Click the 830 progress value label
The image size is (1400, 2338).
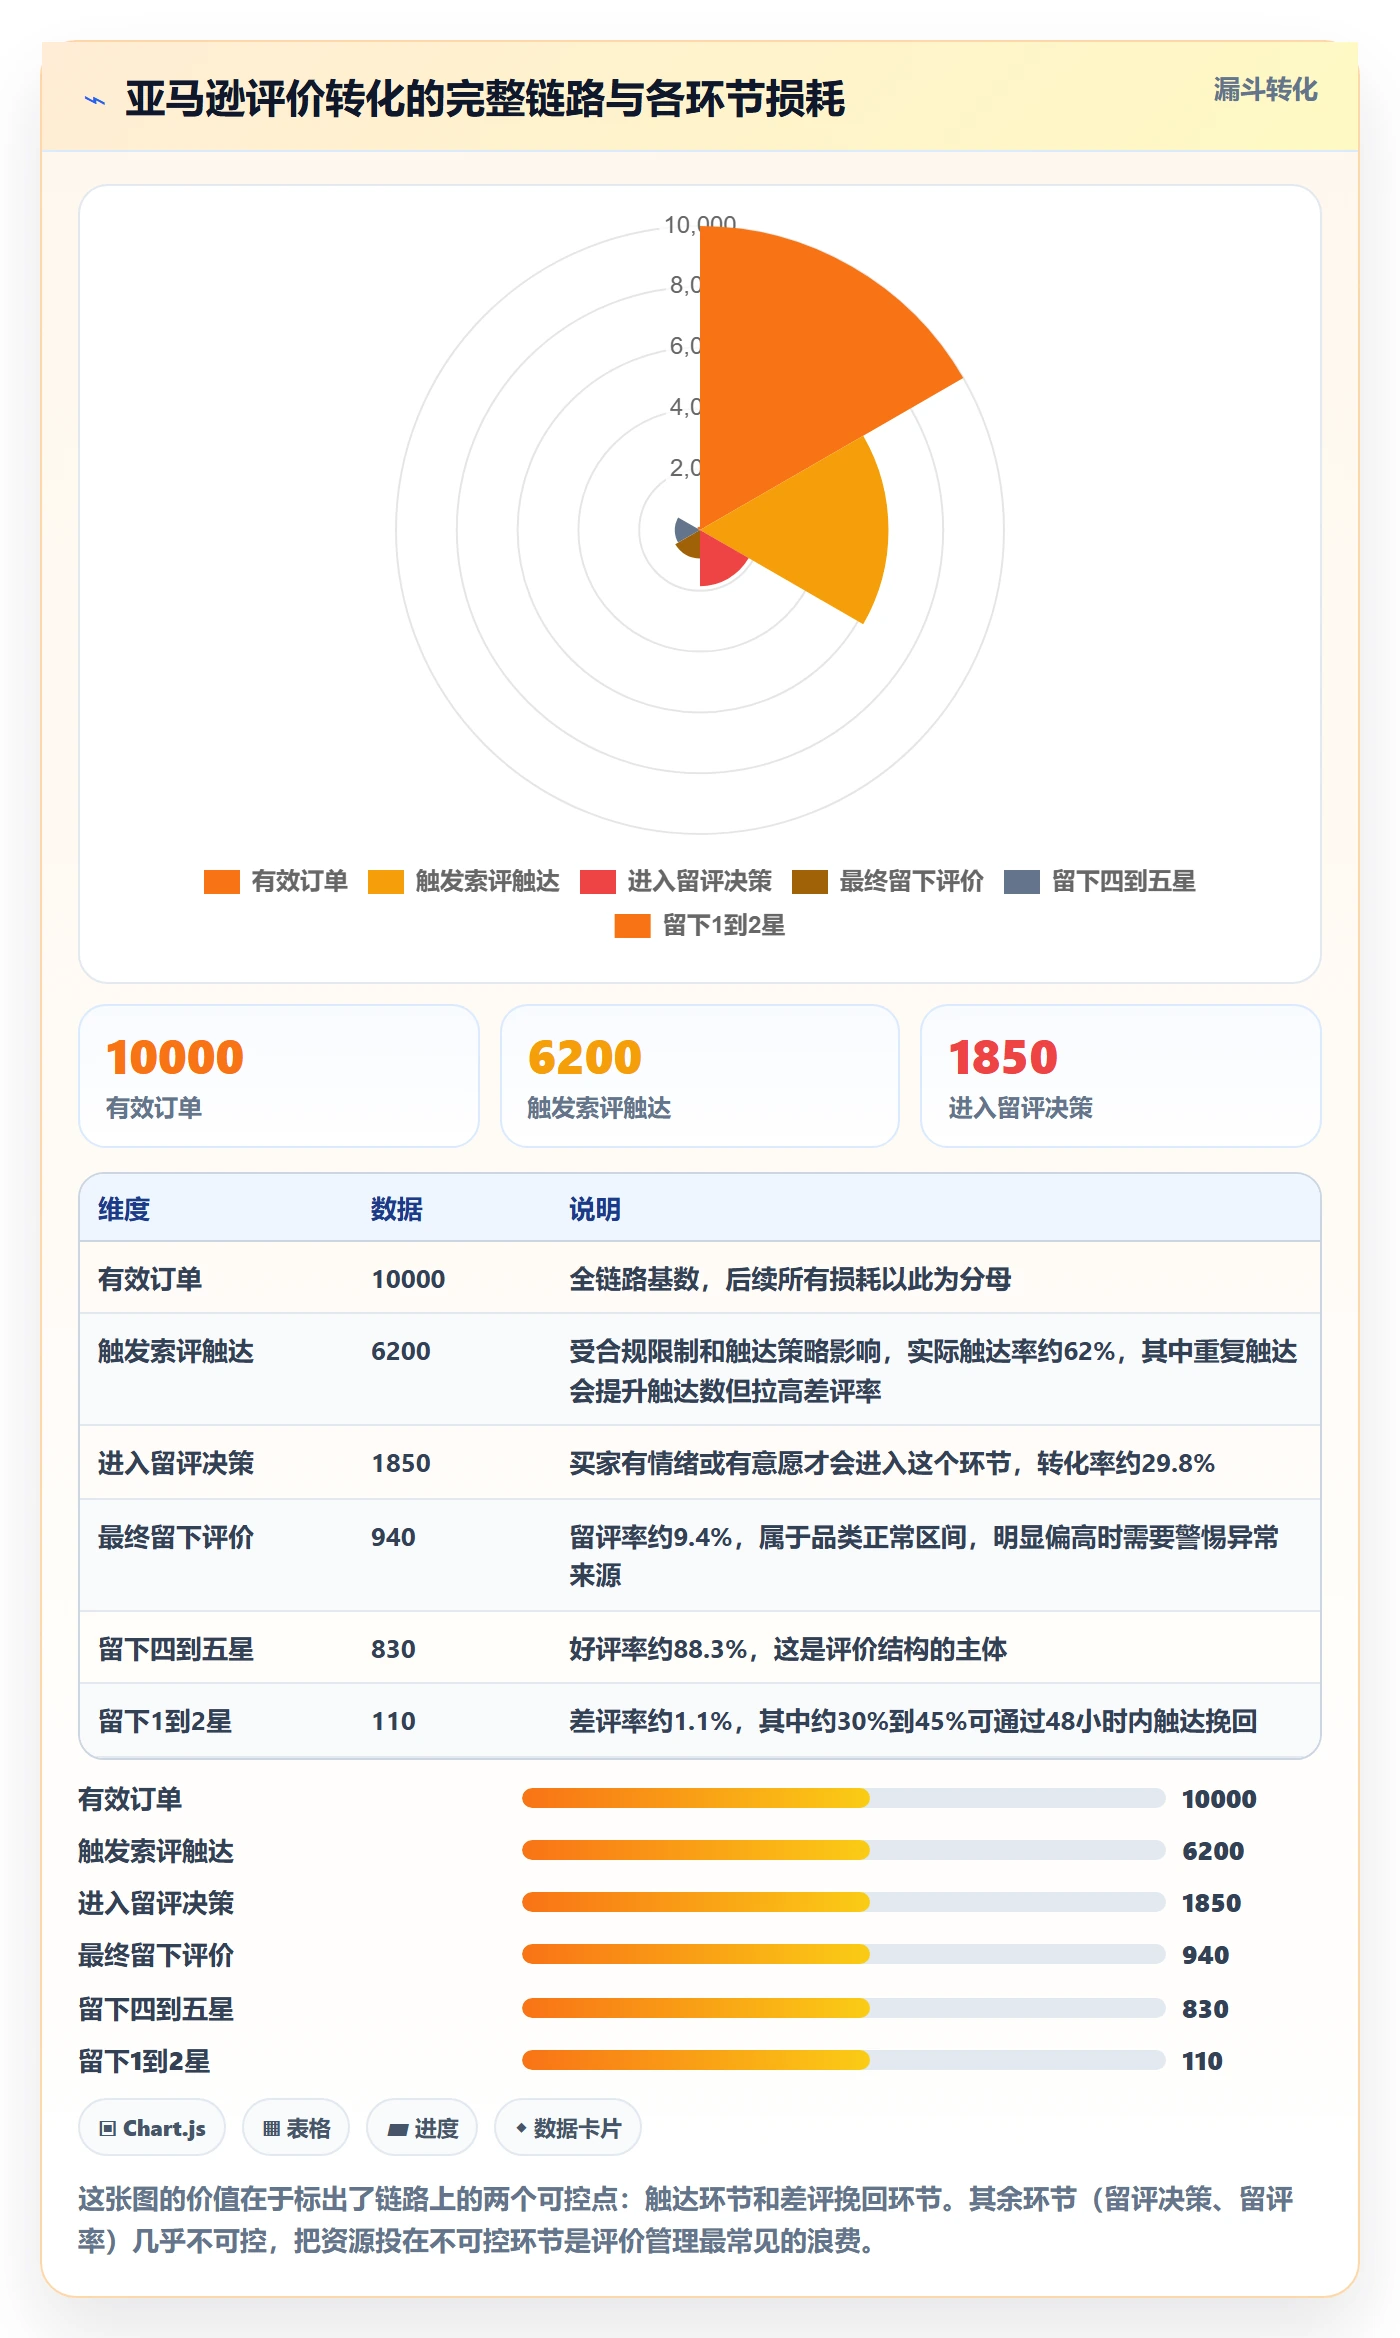1205,2009
